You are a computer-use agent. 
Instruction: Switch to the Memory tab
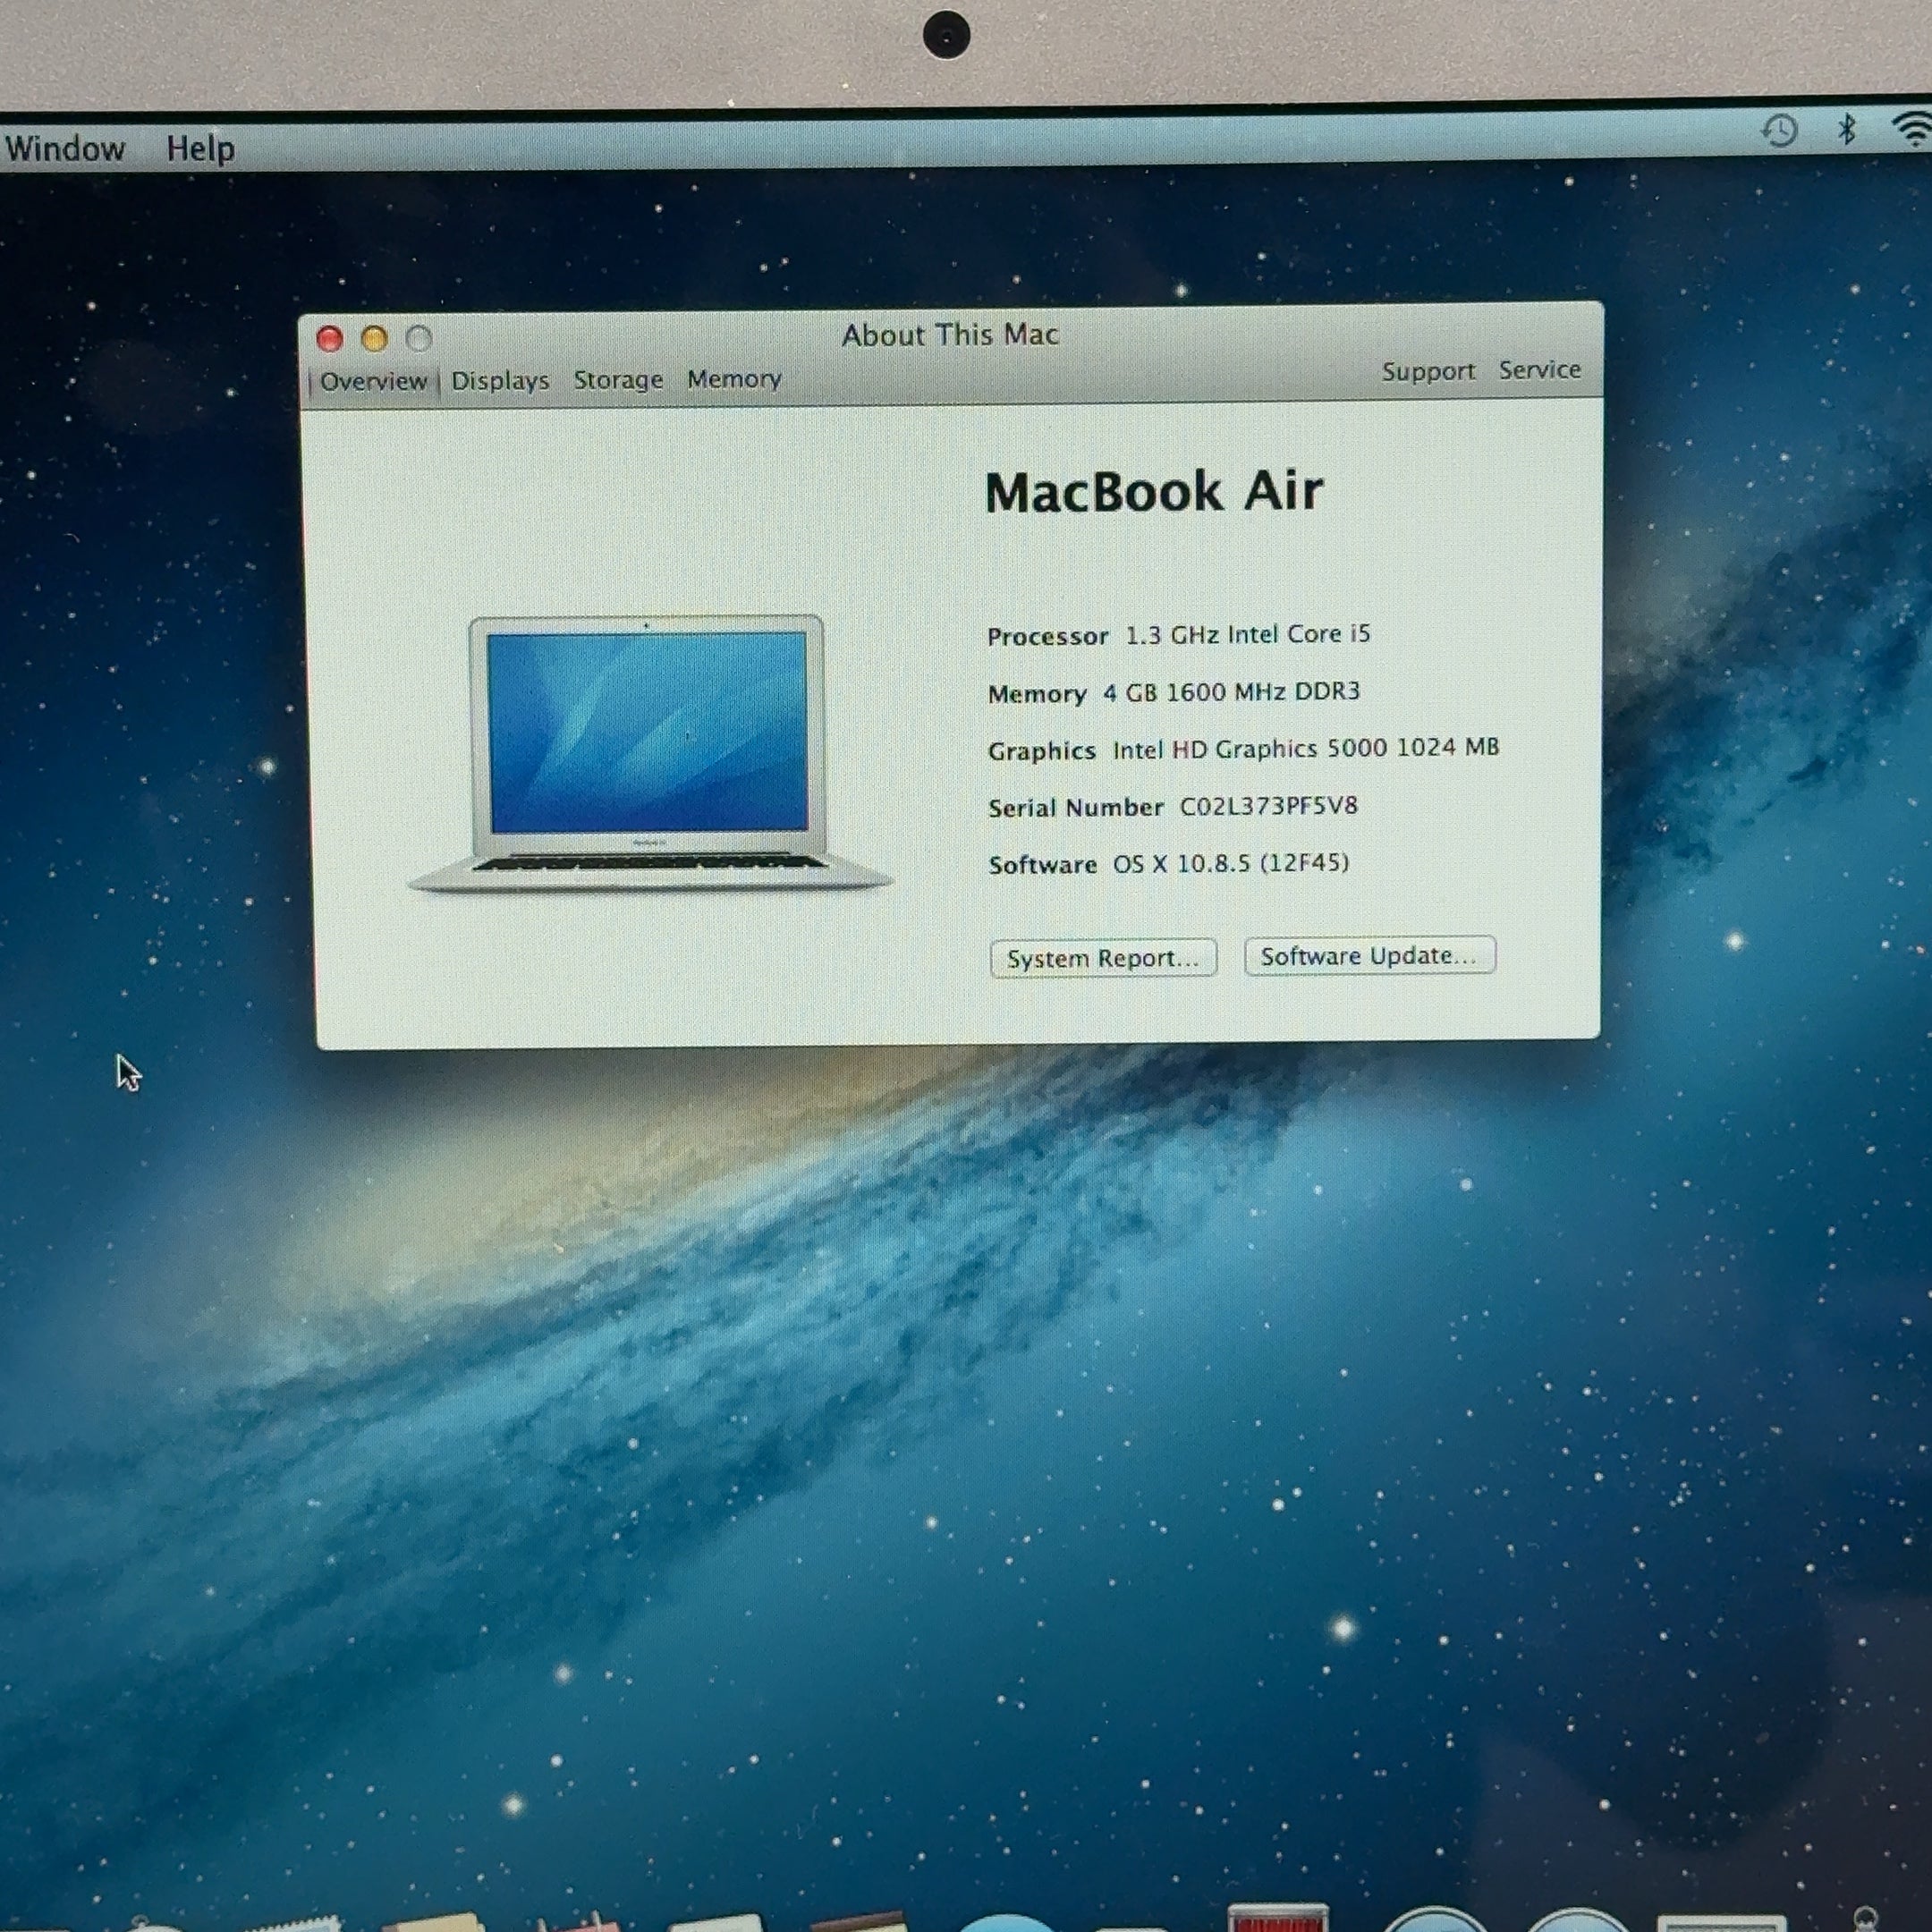click(734, 379)
